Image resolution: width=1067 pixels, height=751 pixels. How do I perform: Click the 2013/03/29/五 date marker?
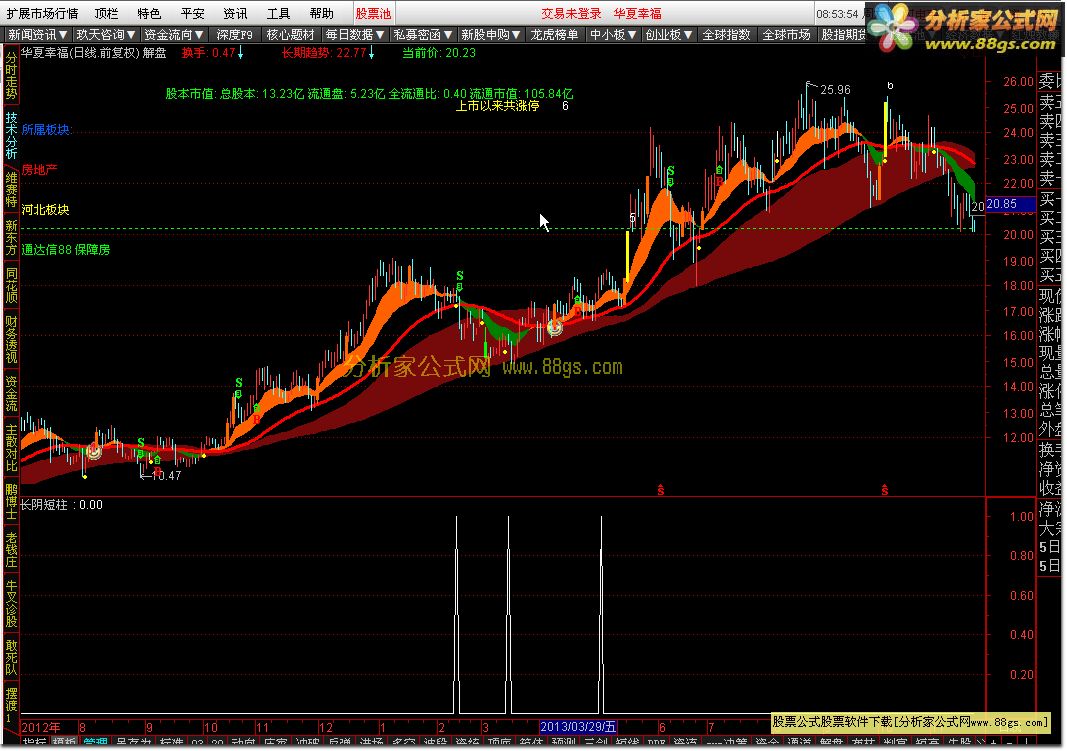[578, 727]
